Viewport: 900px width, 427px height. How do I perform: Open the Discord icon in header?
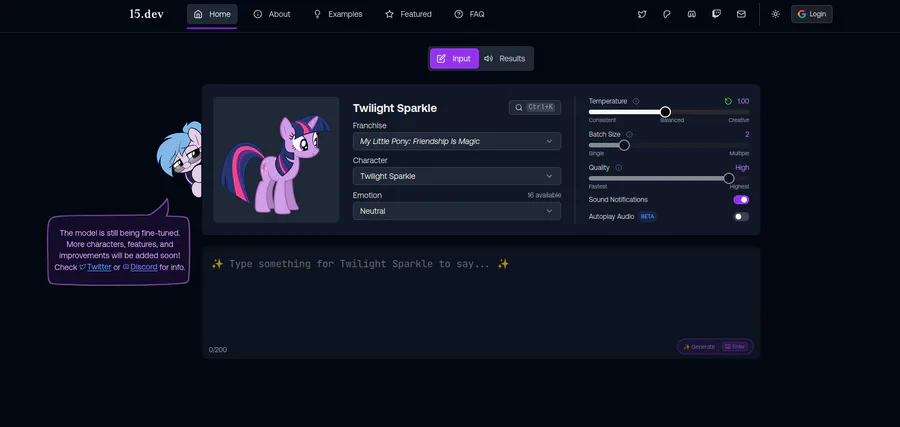coord(692,14)
